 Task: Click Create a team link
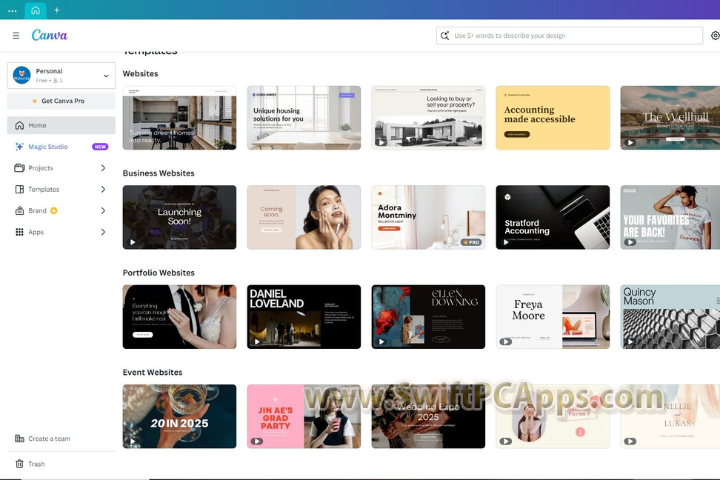point(49,439)
